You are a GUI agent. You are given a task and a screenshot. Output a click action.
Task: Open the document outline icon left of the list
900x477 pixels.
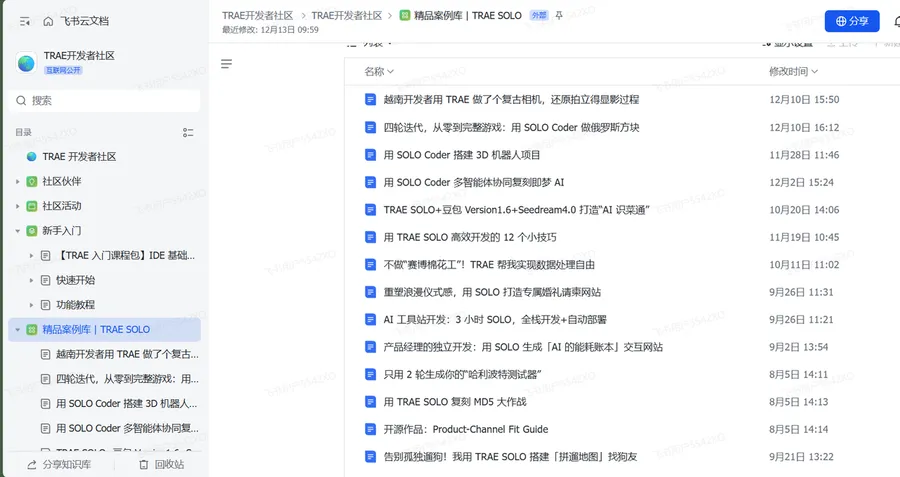pyautogui.click(x=227, y=64)
